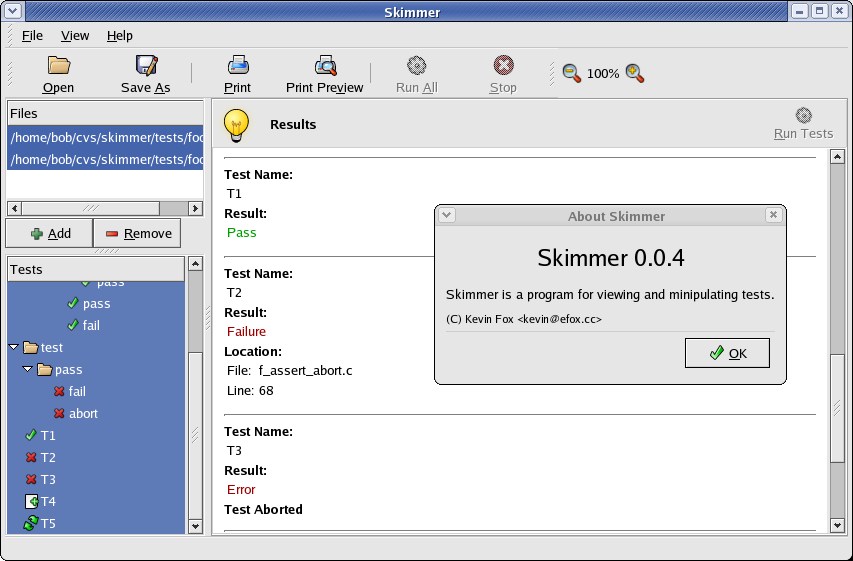Click the Open folder icon in toolbar
The image size is (853, 561).
[58, 65]
